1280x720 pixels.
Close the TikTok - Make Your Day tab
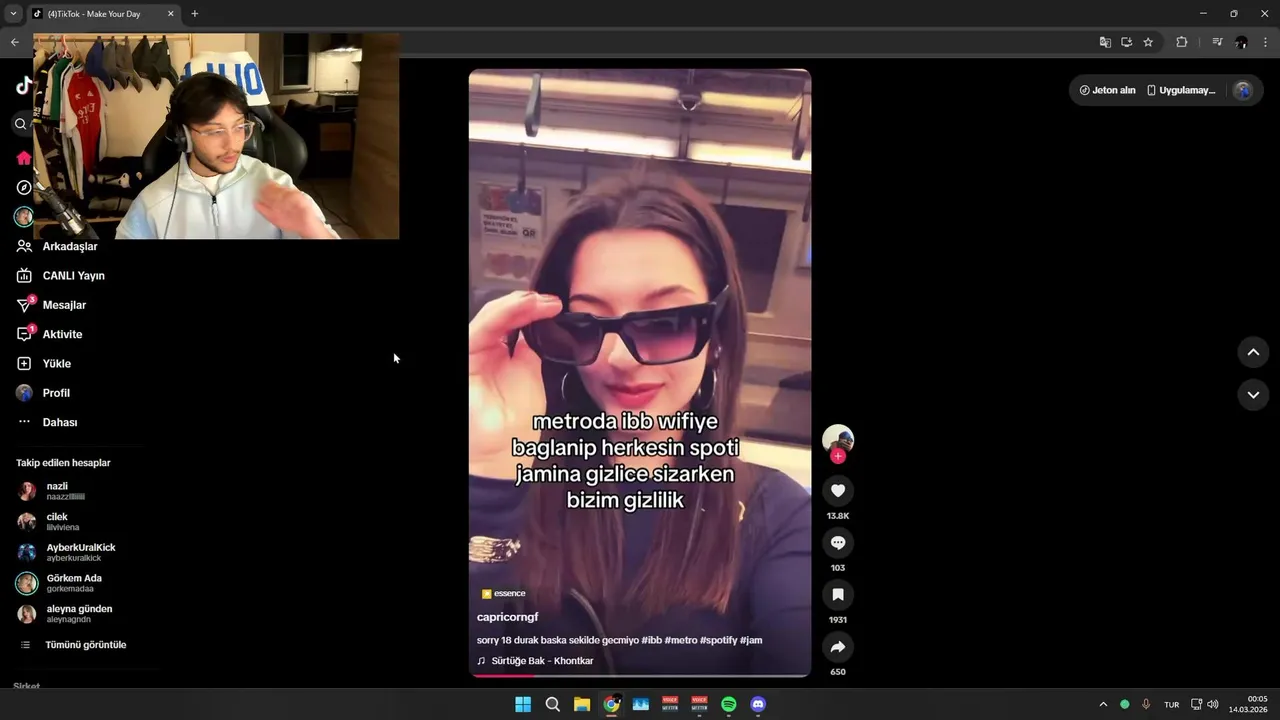click(x=170, y=14)
